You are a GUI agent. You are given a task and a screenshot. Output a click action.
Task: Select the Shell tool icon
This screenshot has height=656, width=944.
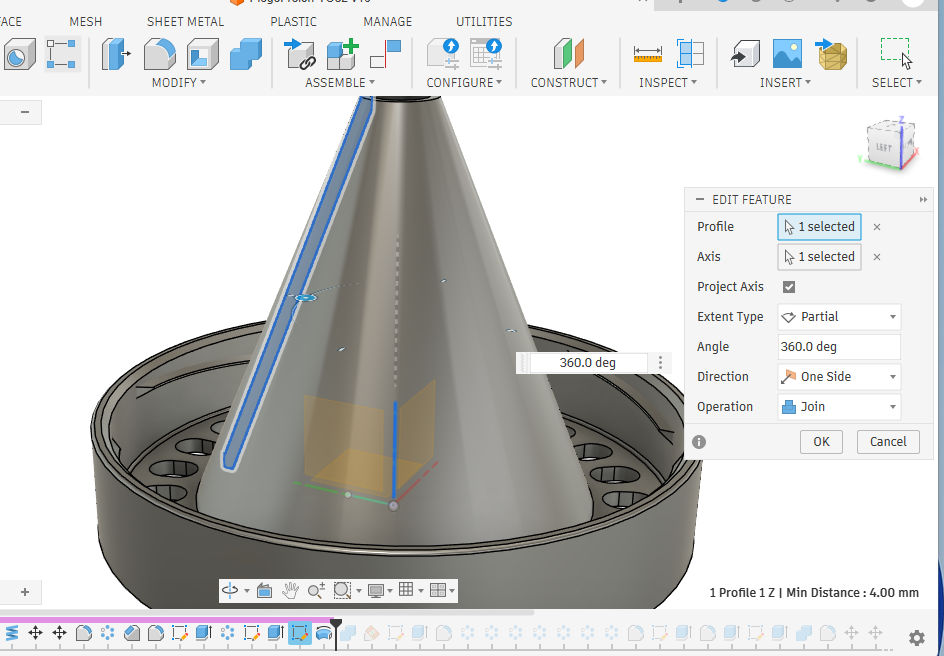coord(203,54)
